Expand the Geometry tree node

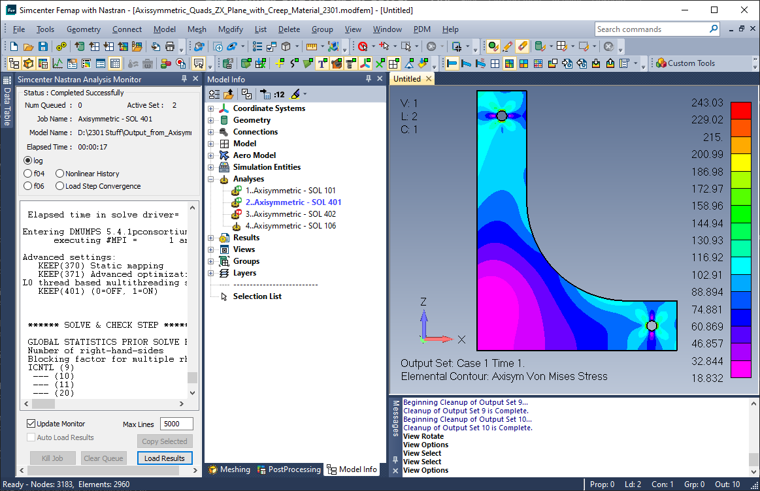click(211, 120)
